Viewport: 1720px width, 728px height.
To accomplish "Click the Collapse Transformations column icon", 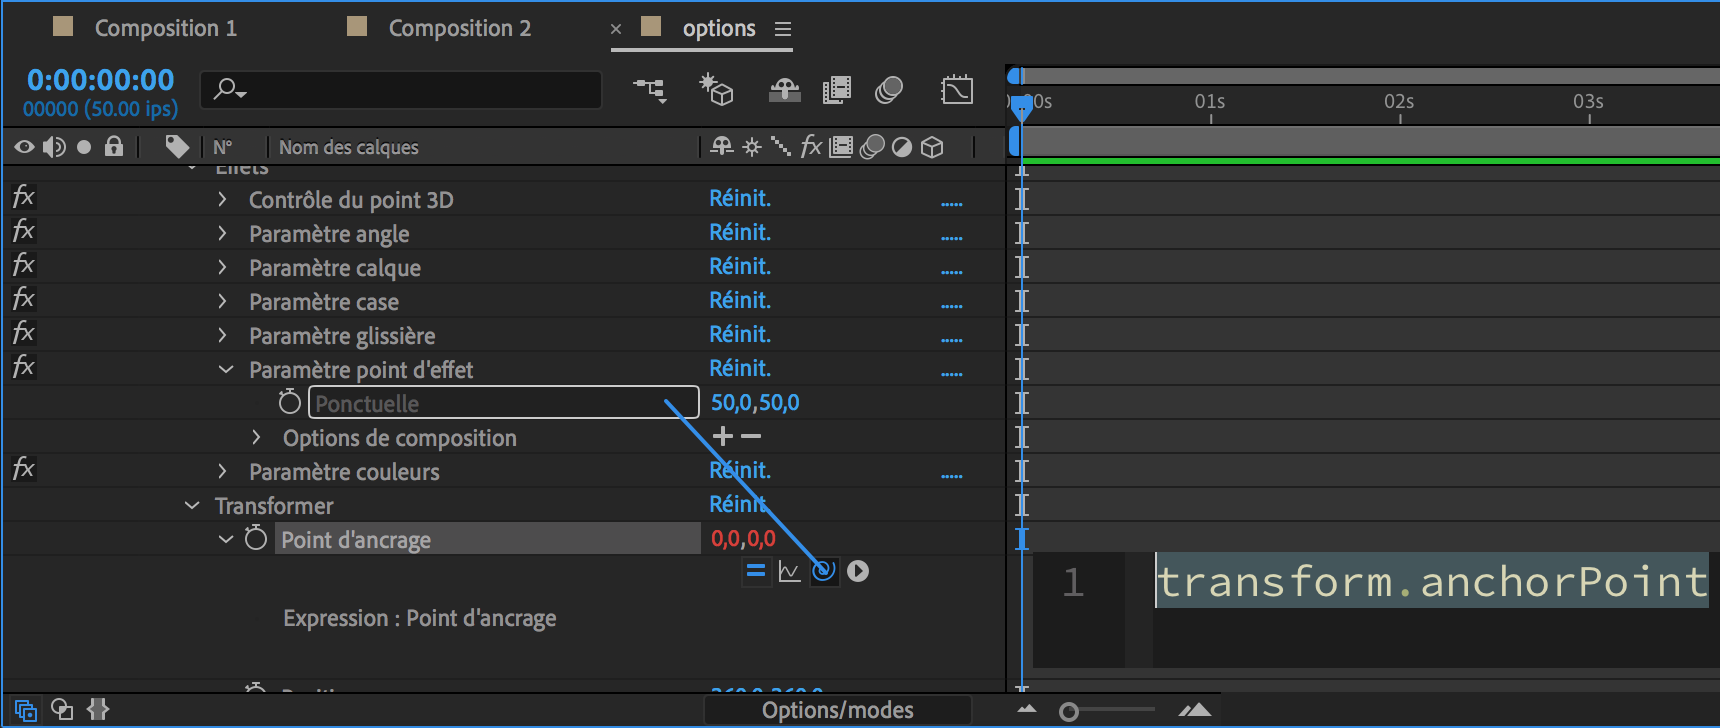I will point(752,147).
